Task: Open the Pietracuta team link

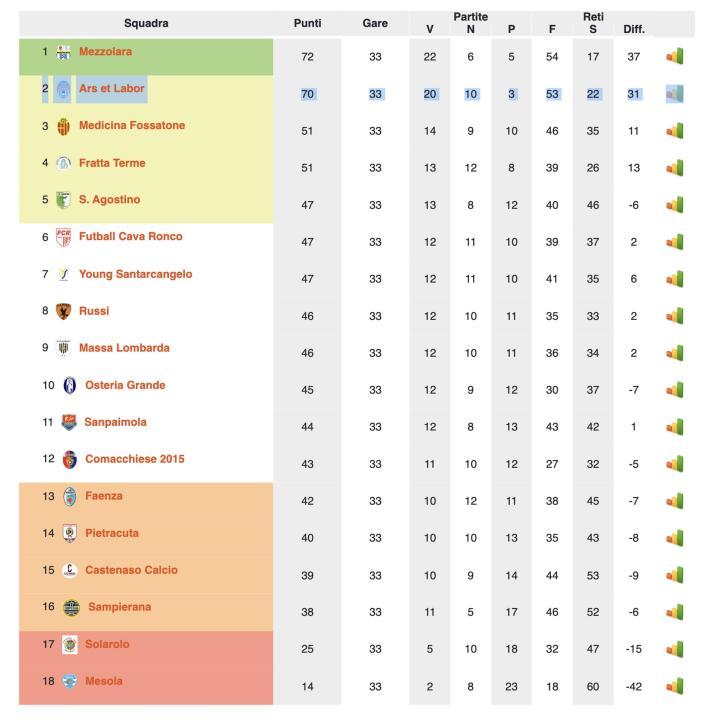Action: pos(112,533)
